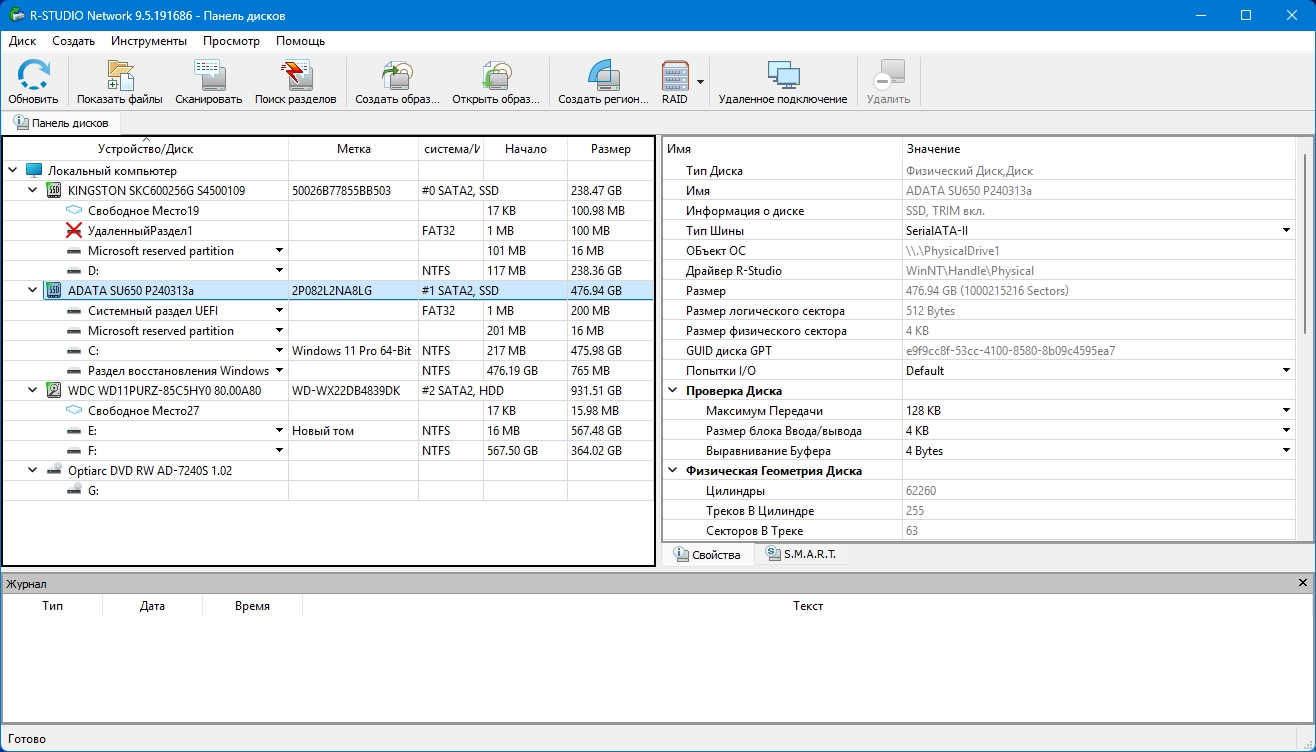
Task: Open the Тип Шины SerialATA-II dropdown
Action: (x=1286, y=231)
